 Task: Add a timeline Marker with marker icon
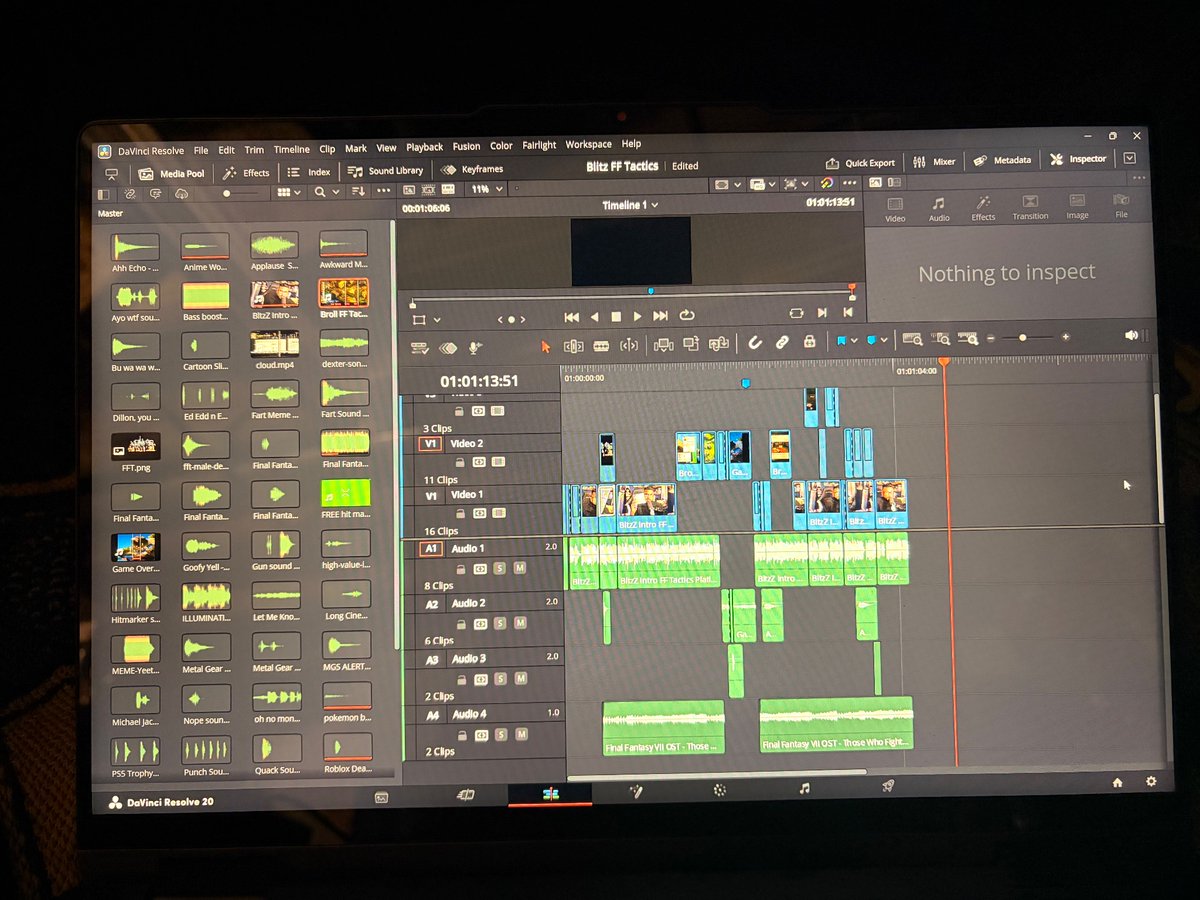coord(871,340)
